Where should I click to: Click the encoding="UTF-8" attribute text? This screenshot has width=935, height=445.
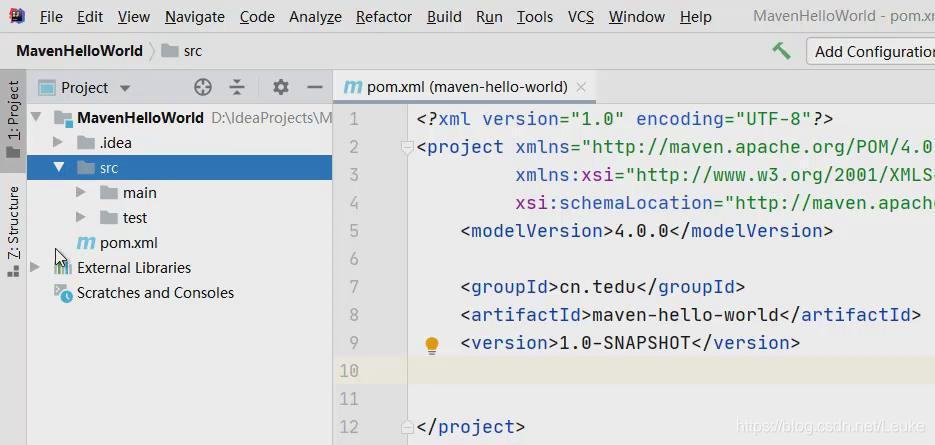coord(723,119)
